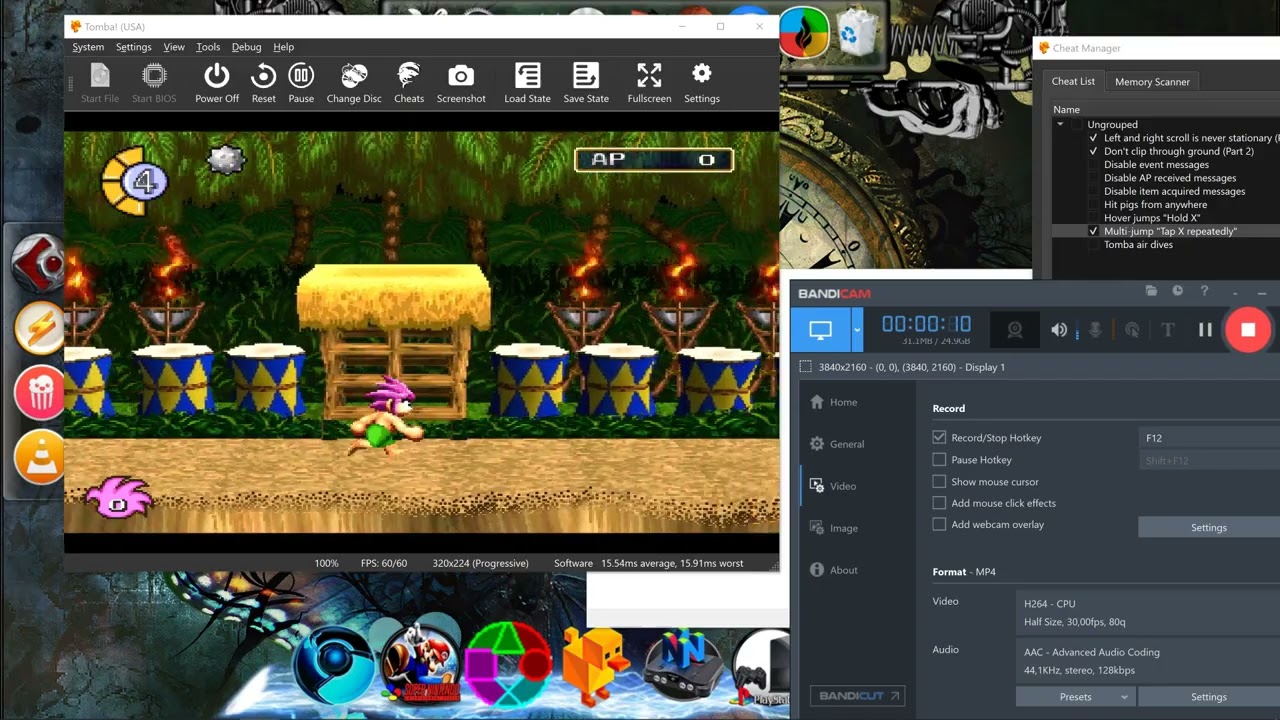This screenshot has height=720, width=1280.
Task: Switch the emulator to Fullscreen
Action: click(649, 82)
